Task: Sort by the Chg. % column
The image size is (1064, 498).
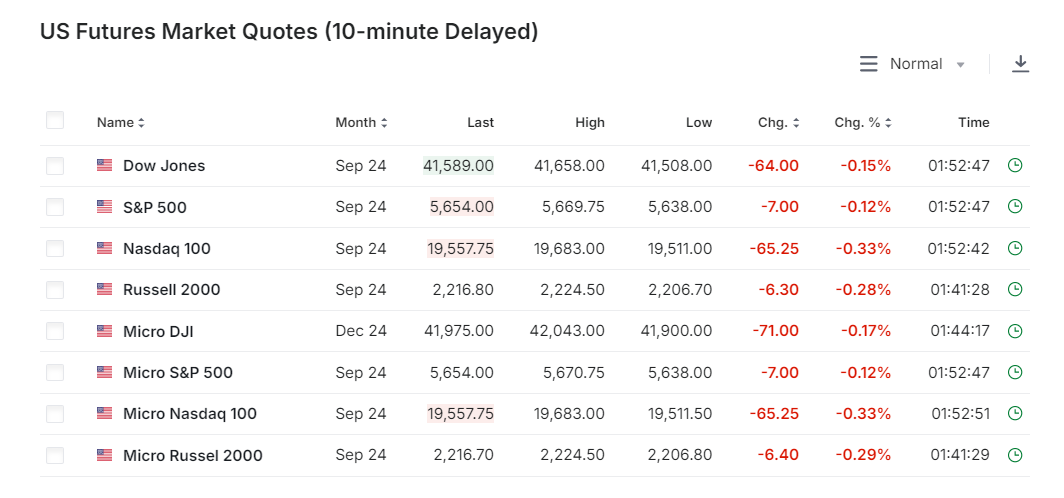Action: [863, 123]
